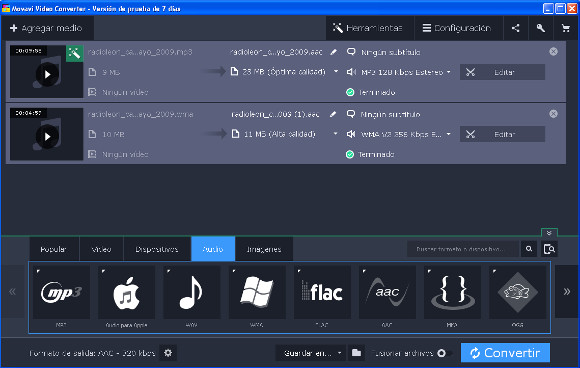Pick the WAV music note format tile
The image size is (580, 368).
tap(192, 292)
